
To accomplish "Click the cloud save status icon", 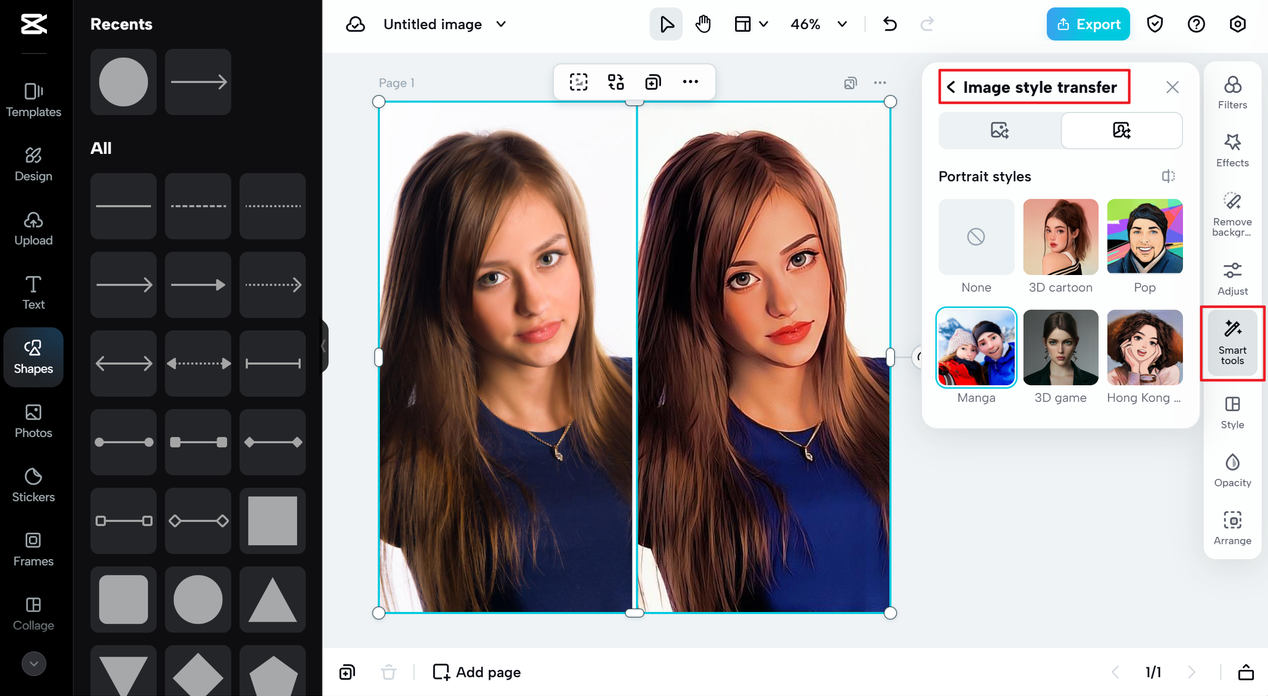I will 355,24.
